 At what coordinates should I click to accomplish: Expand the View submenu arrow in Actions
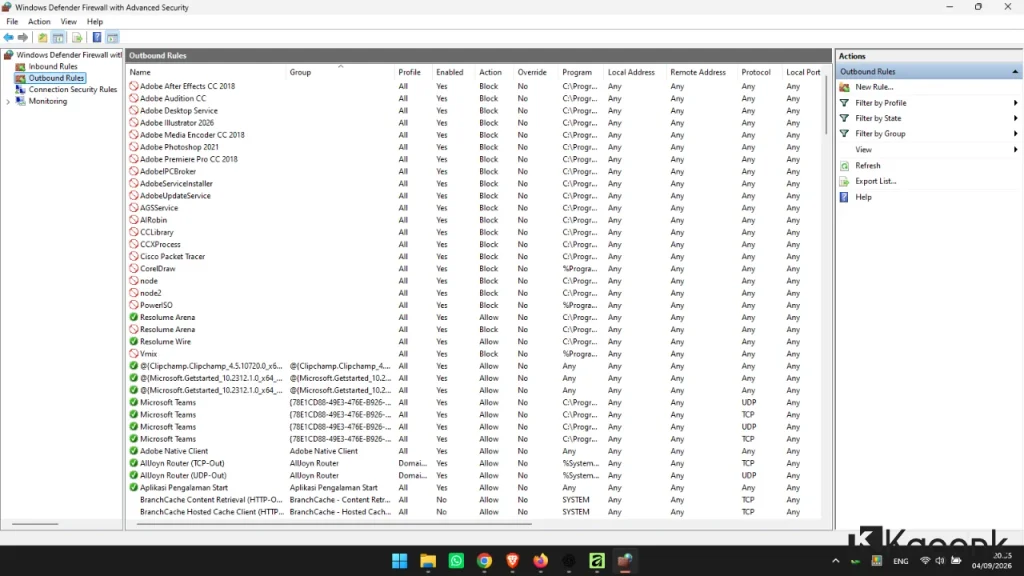click(1016, 150)
